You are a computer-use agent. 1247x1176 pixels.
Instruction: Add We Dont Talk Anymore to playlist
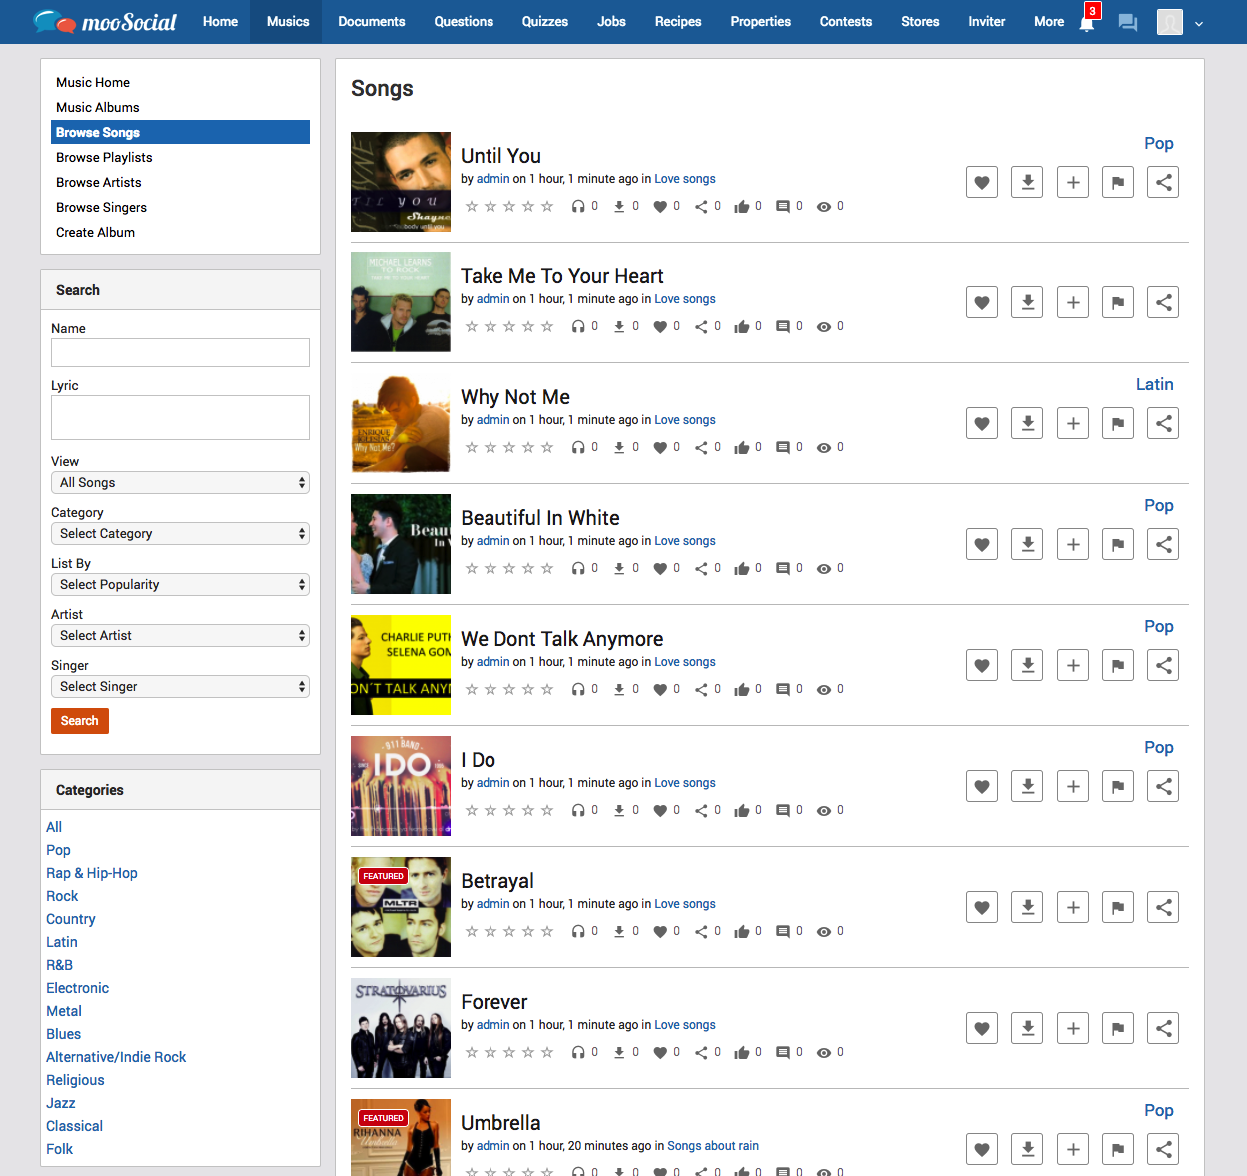point(1073,665)
